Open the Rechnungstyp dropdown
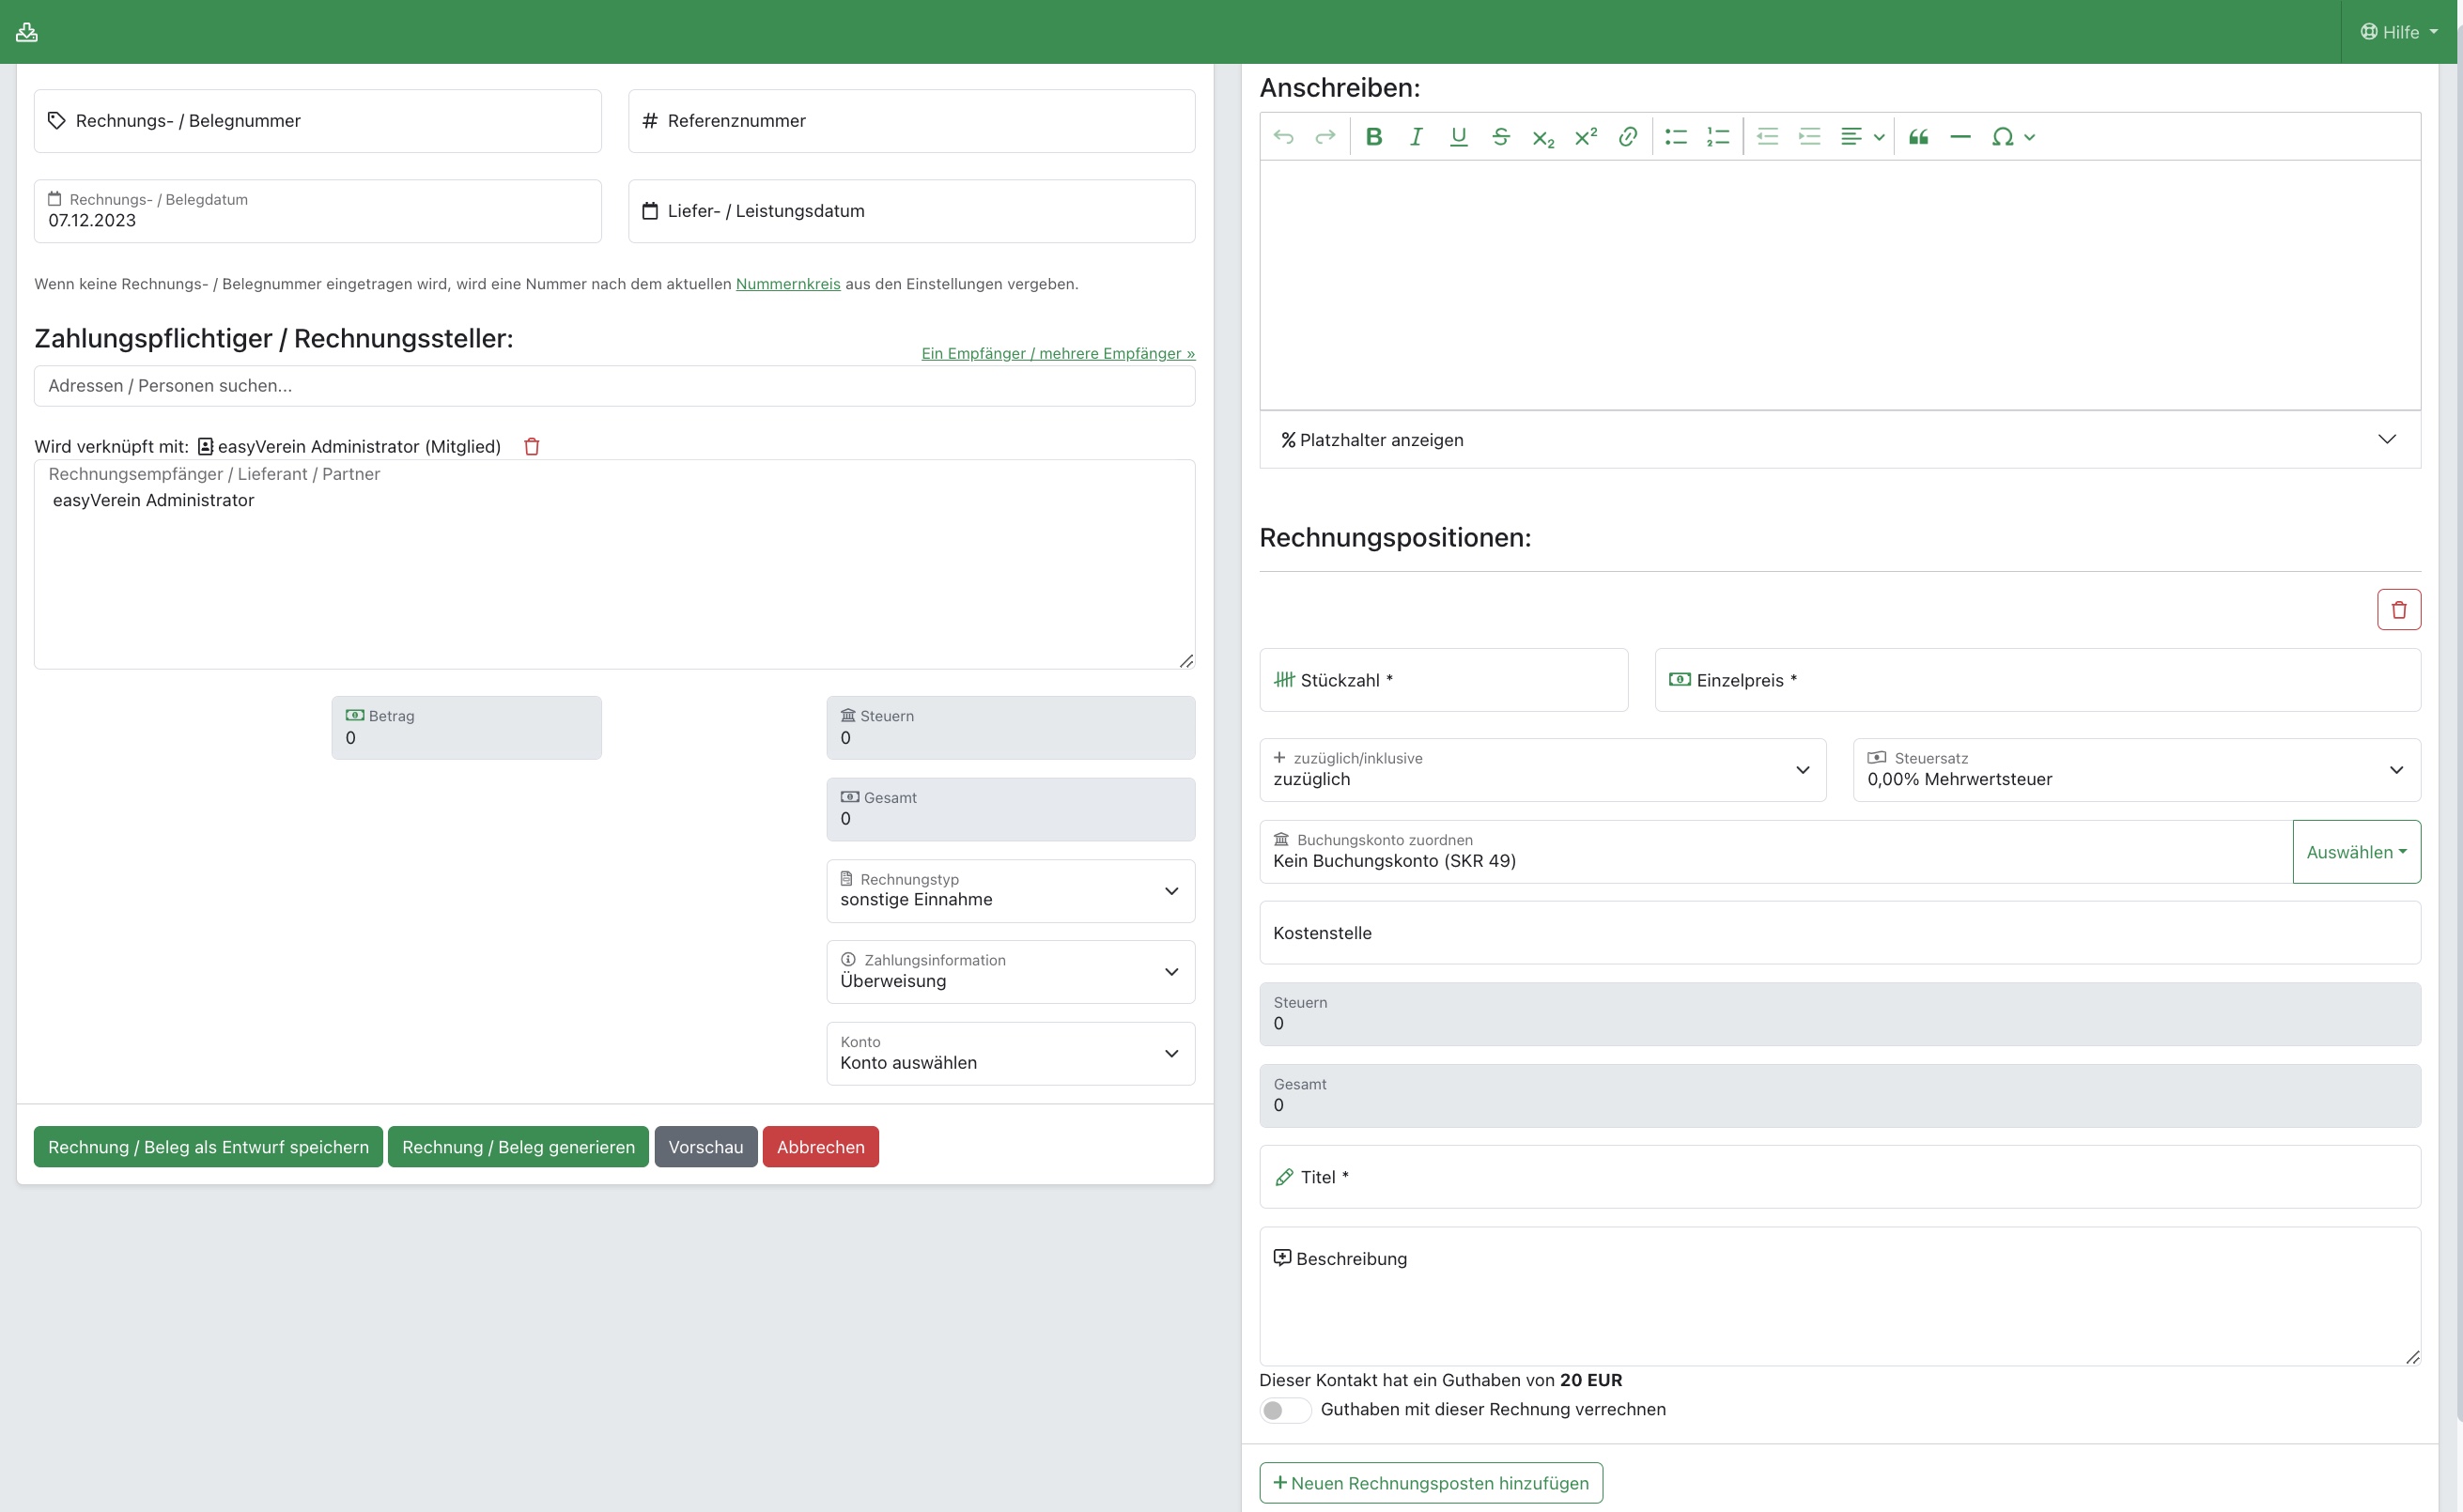Image resolution: width=2463 pixels, height=1512 pixels. tap(1010, 891)
